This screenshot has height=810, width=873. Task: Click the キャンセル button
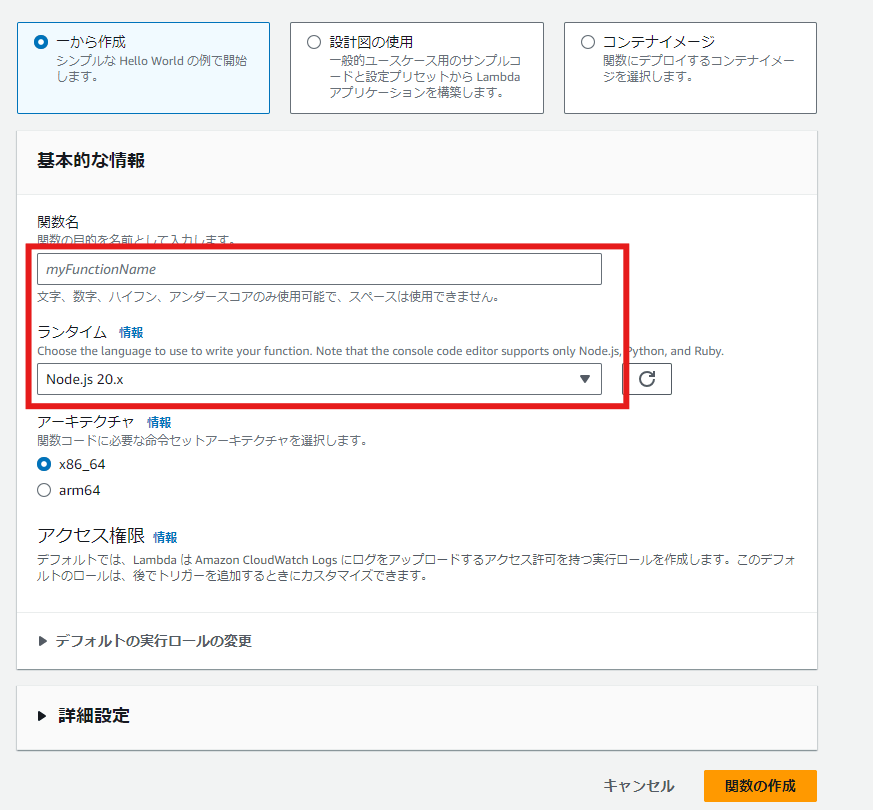click(639, 786)
